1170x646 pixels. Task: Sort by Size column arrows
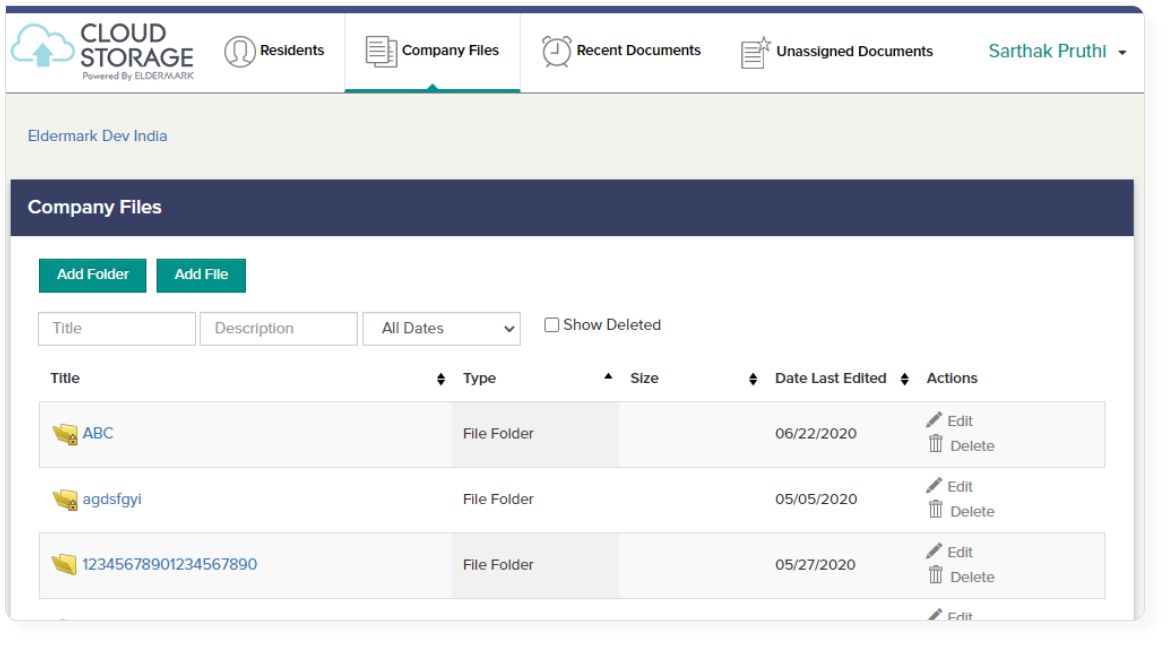tap(753, 379)
